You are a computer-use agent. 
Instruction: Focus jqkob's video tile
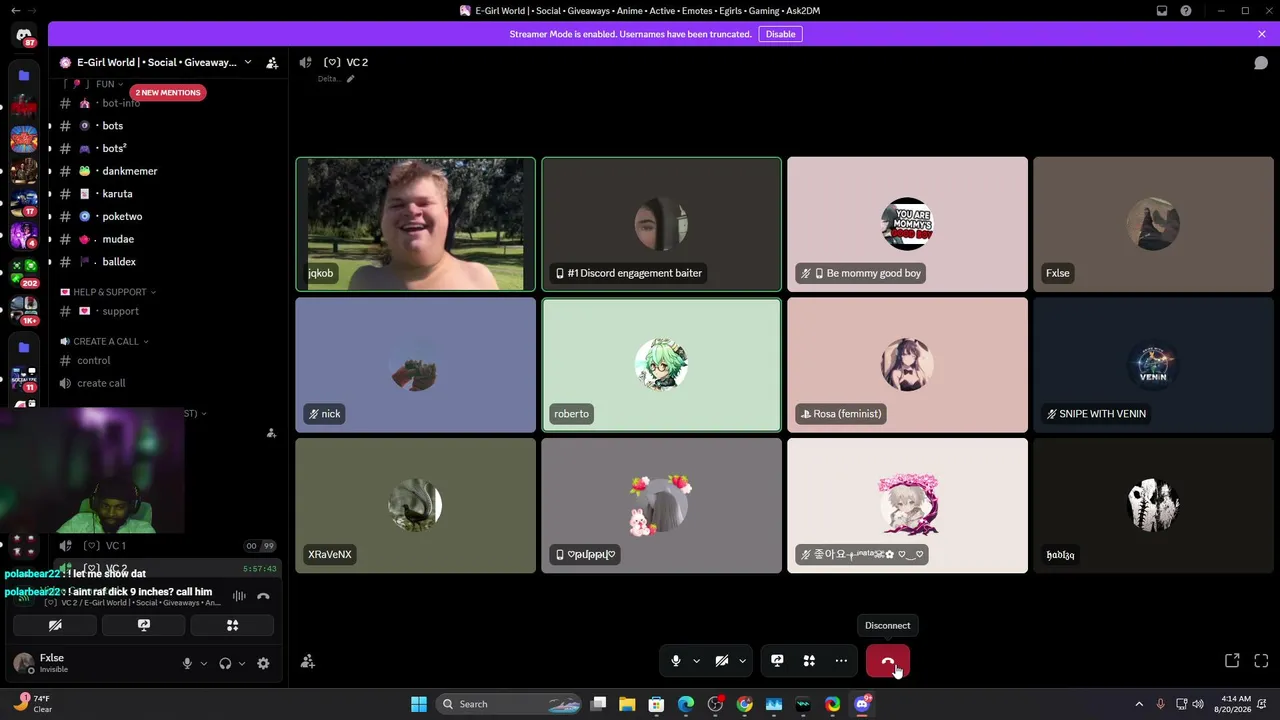click(x=415, y=224)
